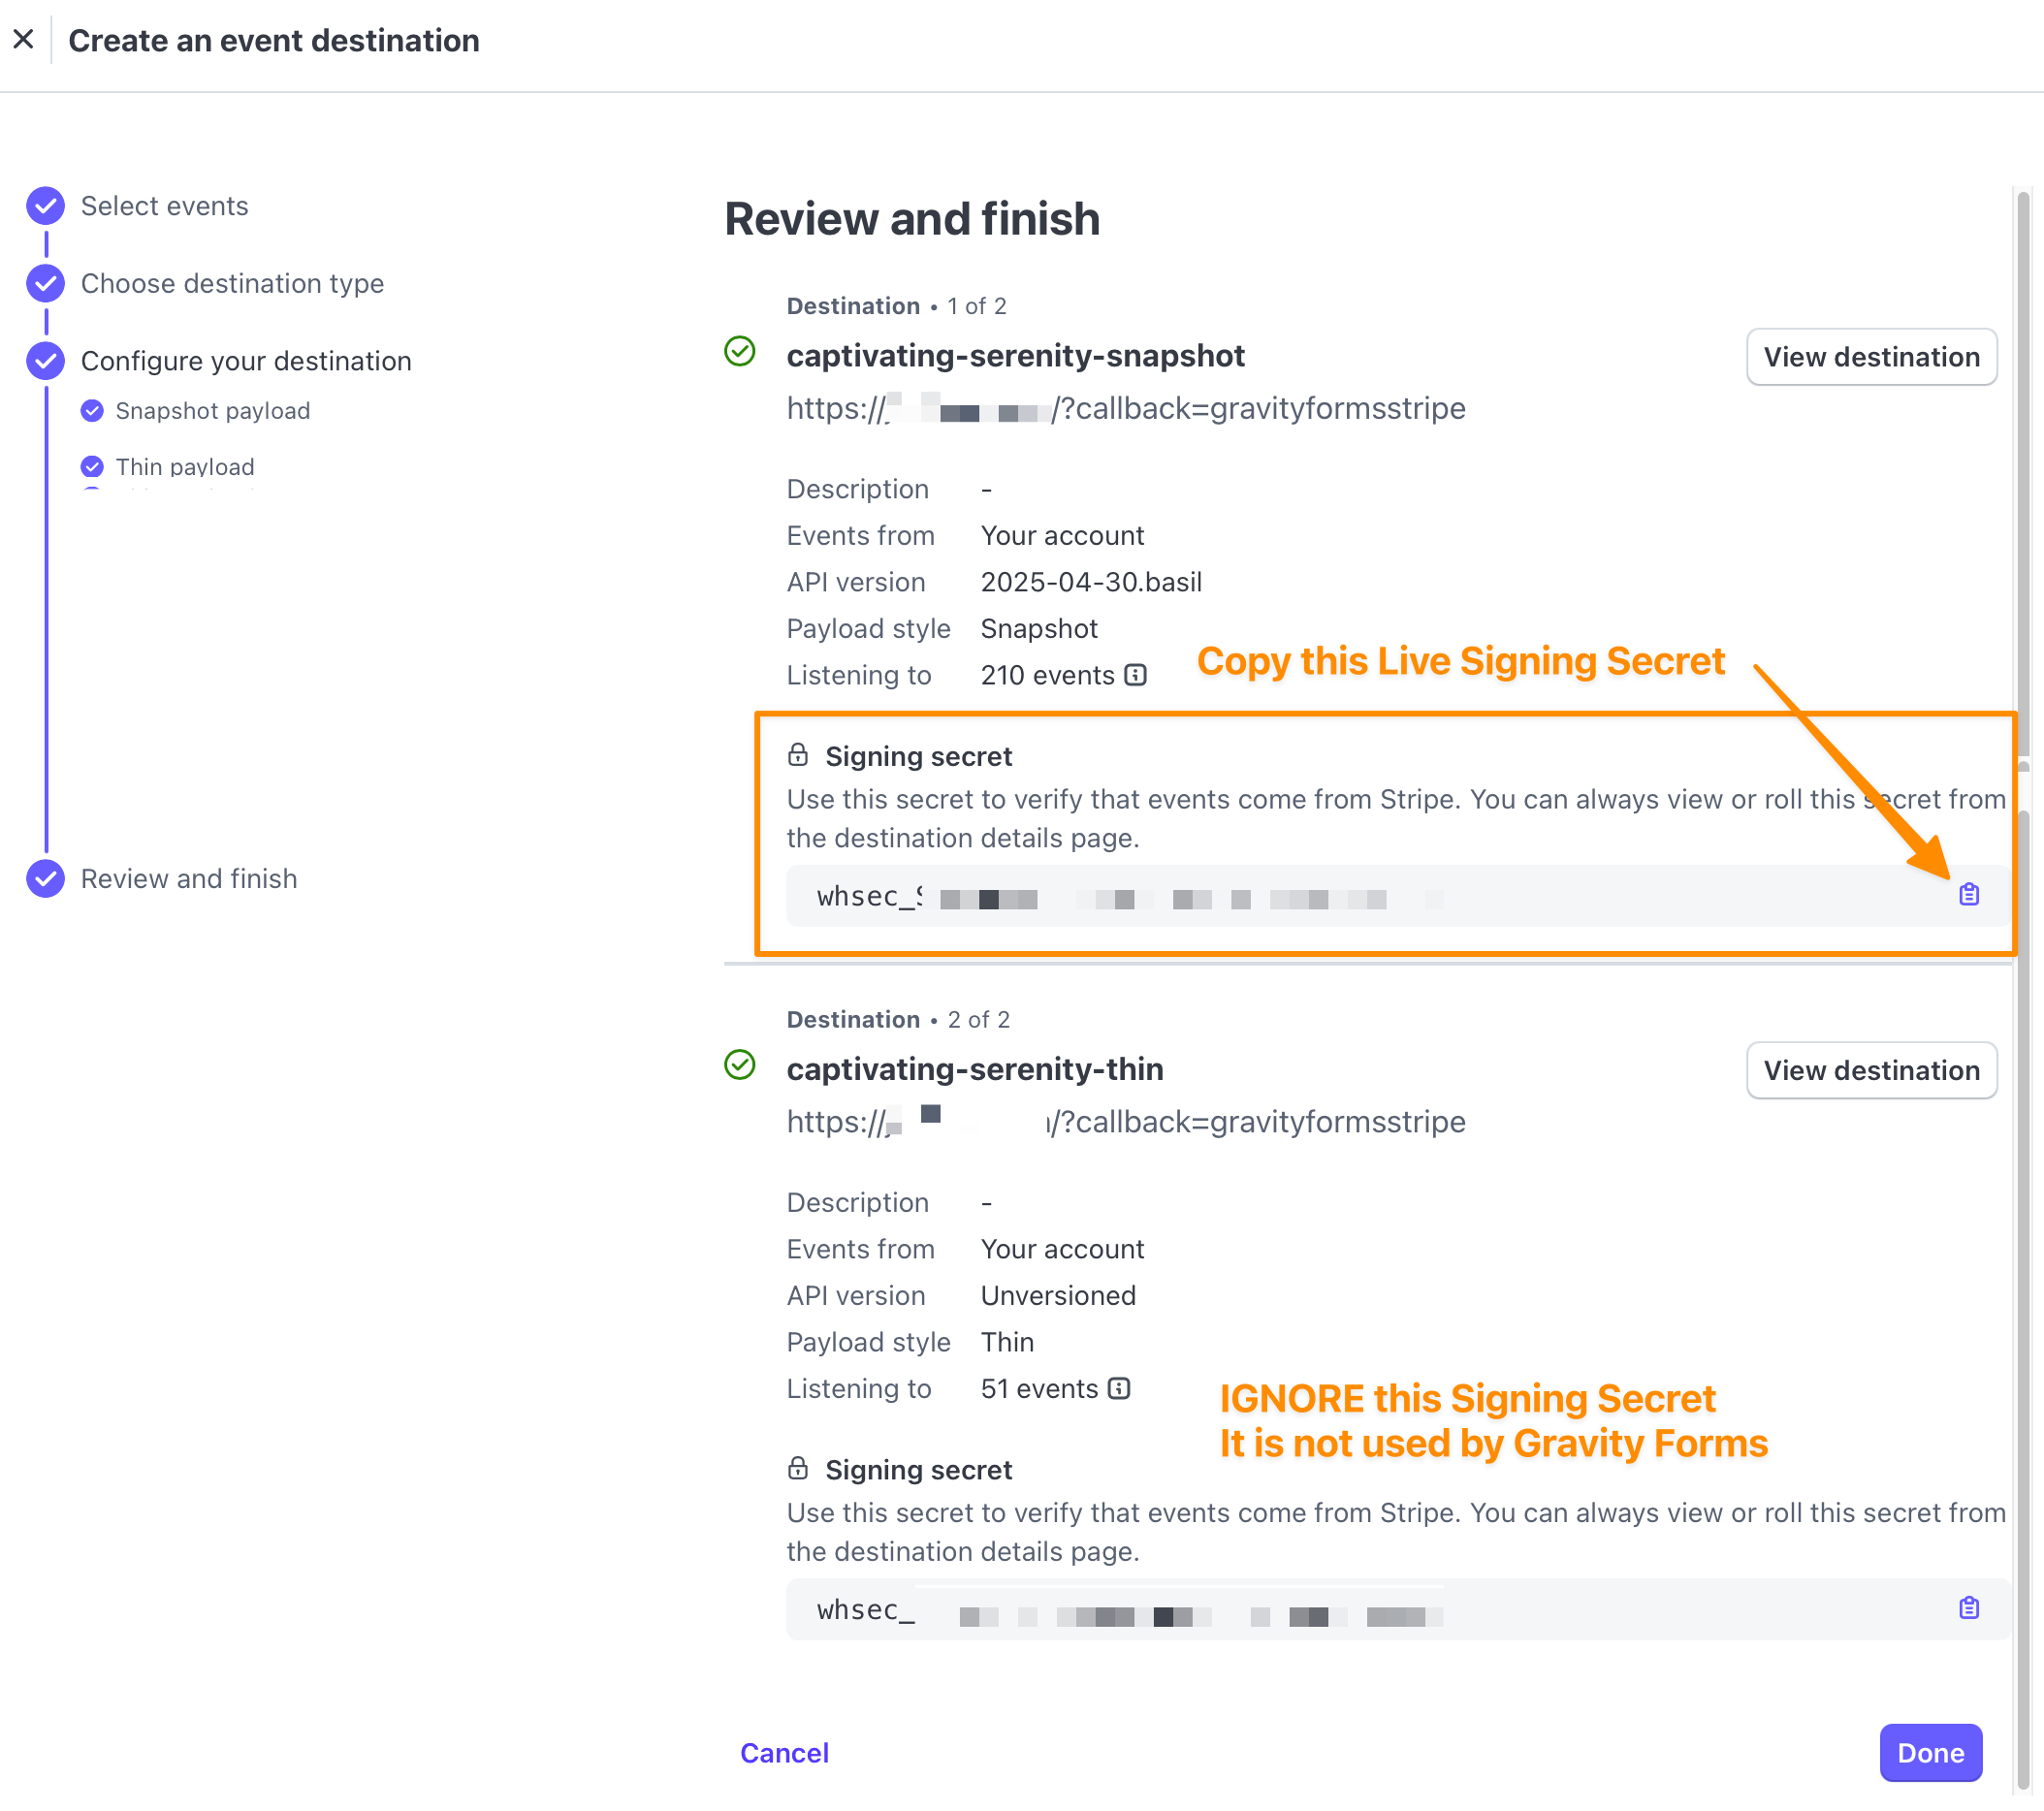Select the Snapshot payload sub-step
2044x1811 pixels.
[212, 411]
